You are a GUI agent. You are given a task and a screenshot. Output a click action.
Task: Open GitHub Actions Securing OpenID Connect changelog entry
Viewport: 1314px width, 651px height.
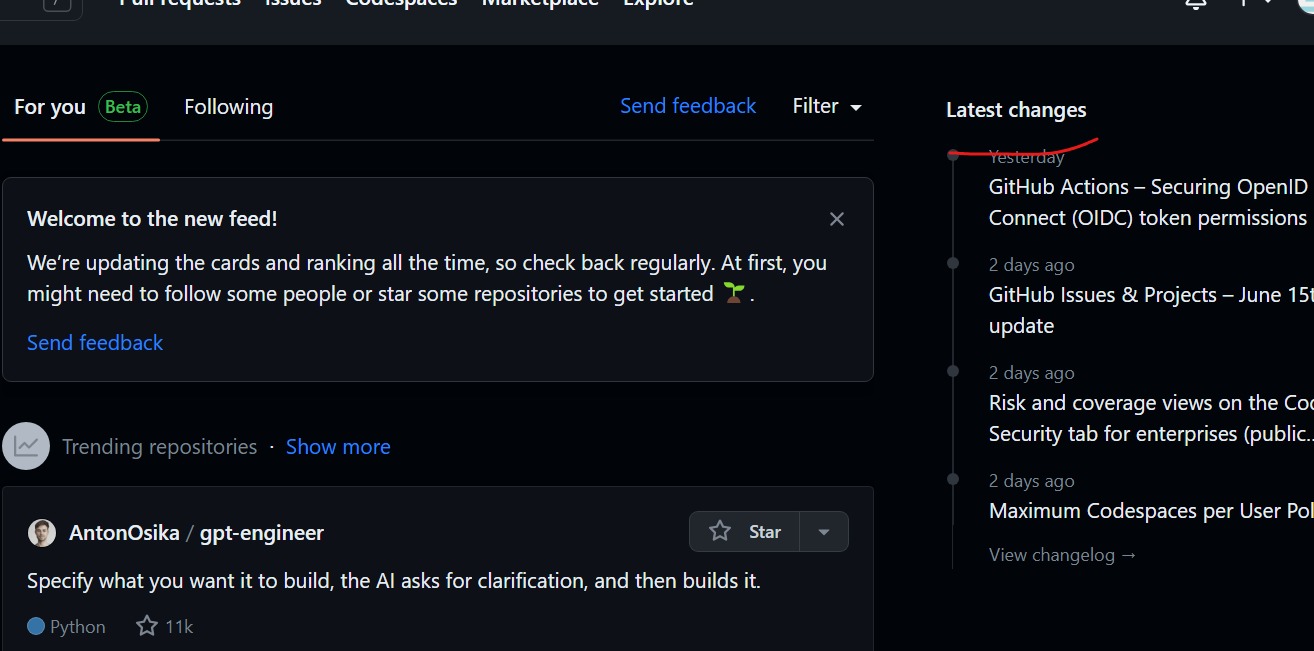coord(1150,202)
